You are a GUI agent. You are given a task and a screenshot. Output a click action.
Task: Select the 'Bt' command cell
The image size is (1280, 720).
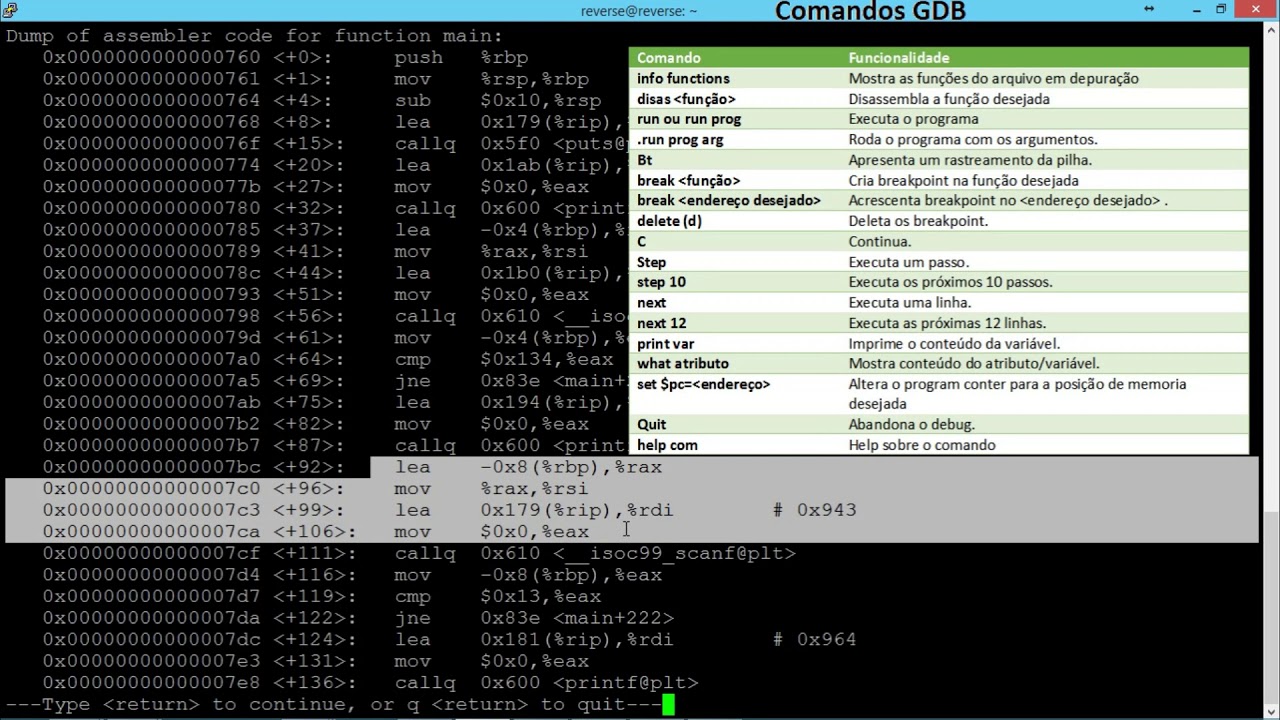click(644, 160)
